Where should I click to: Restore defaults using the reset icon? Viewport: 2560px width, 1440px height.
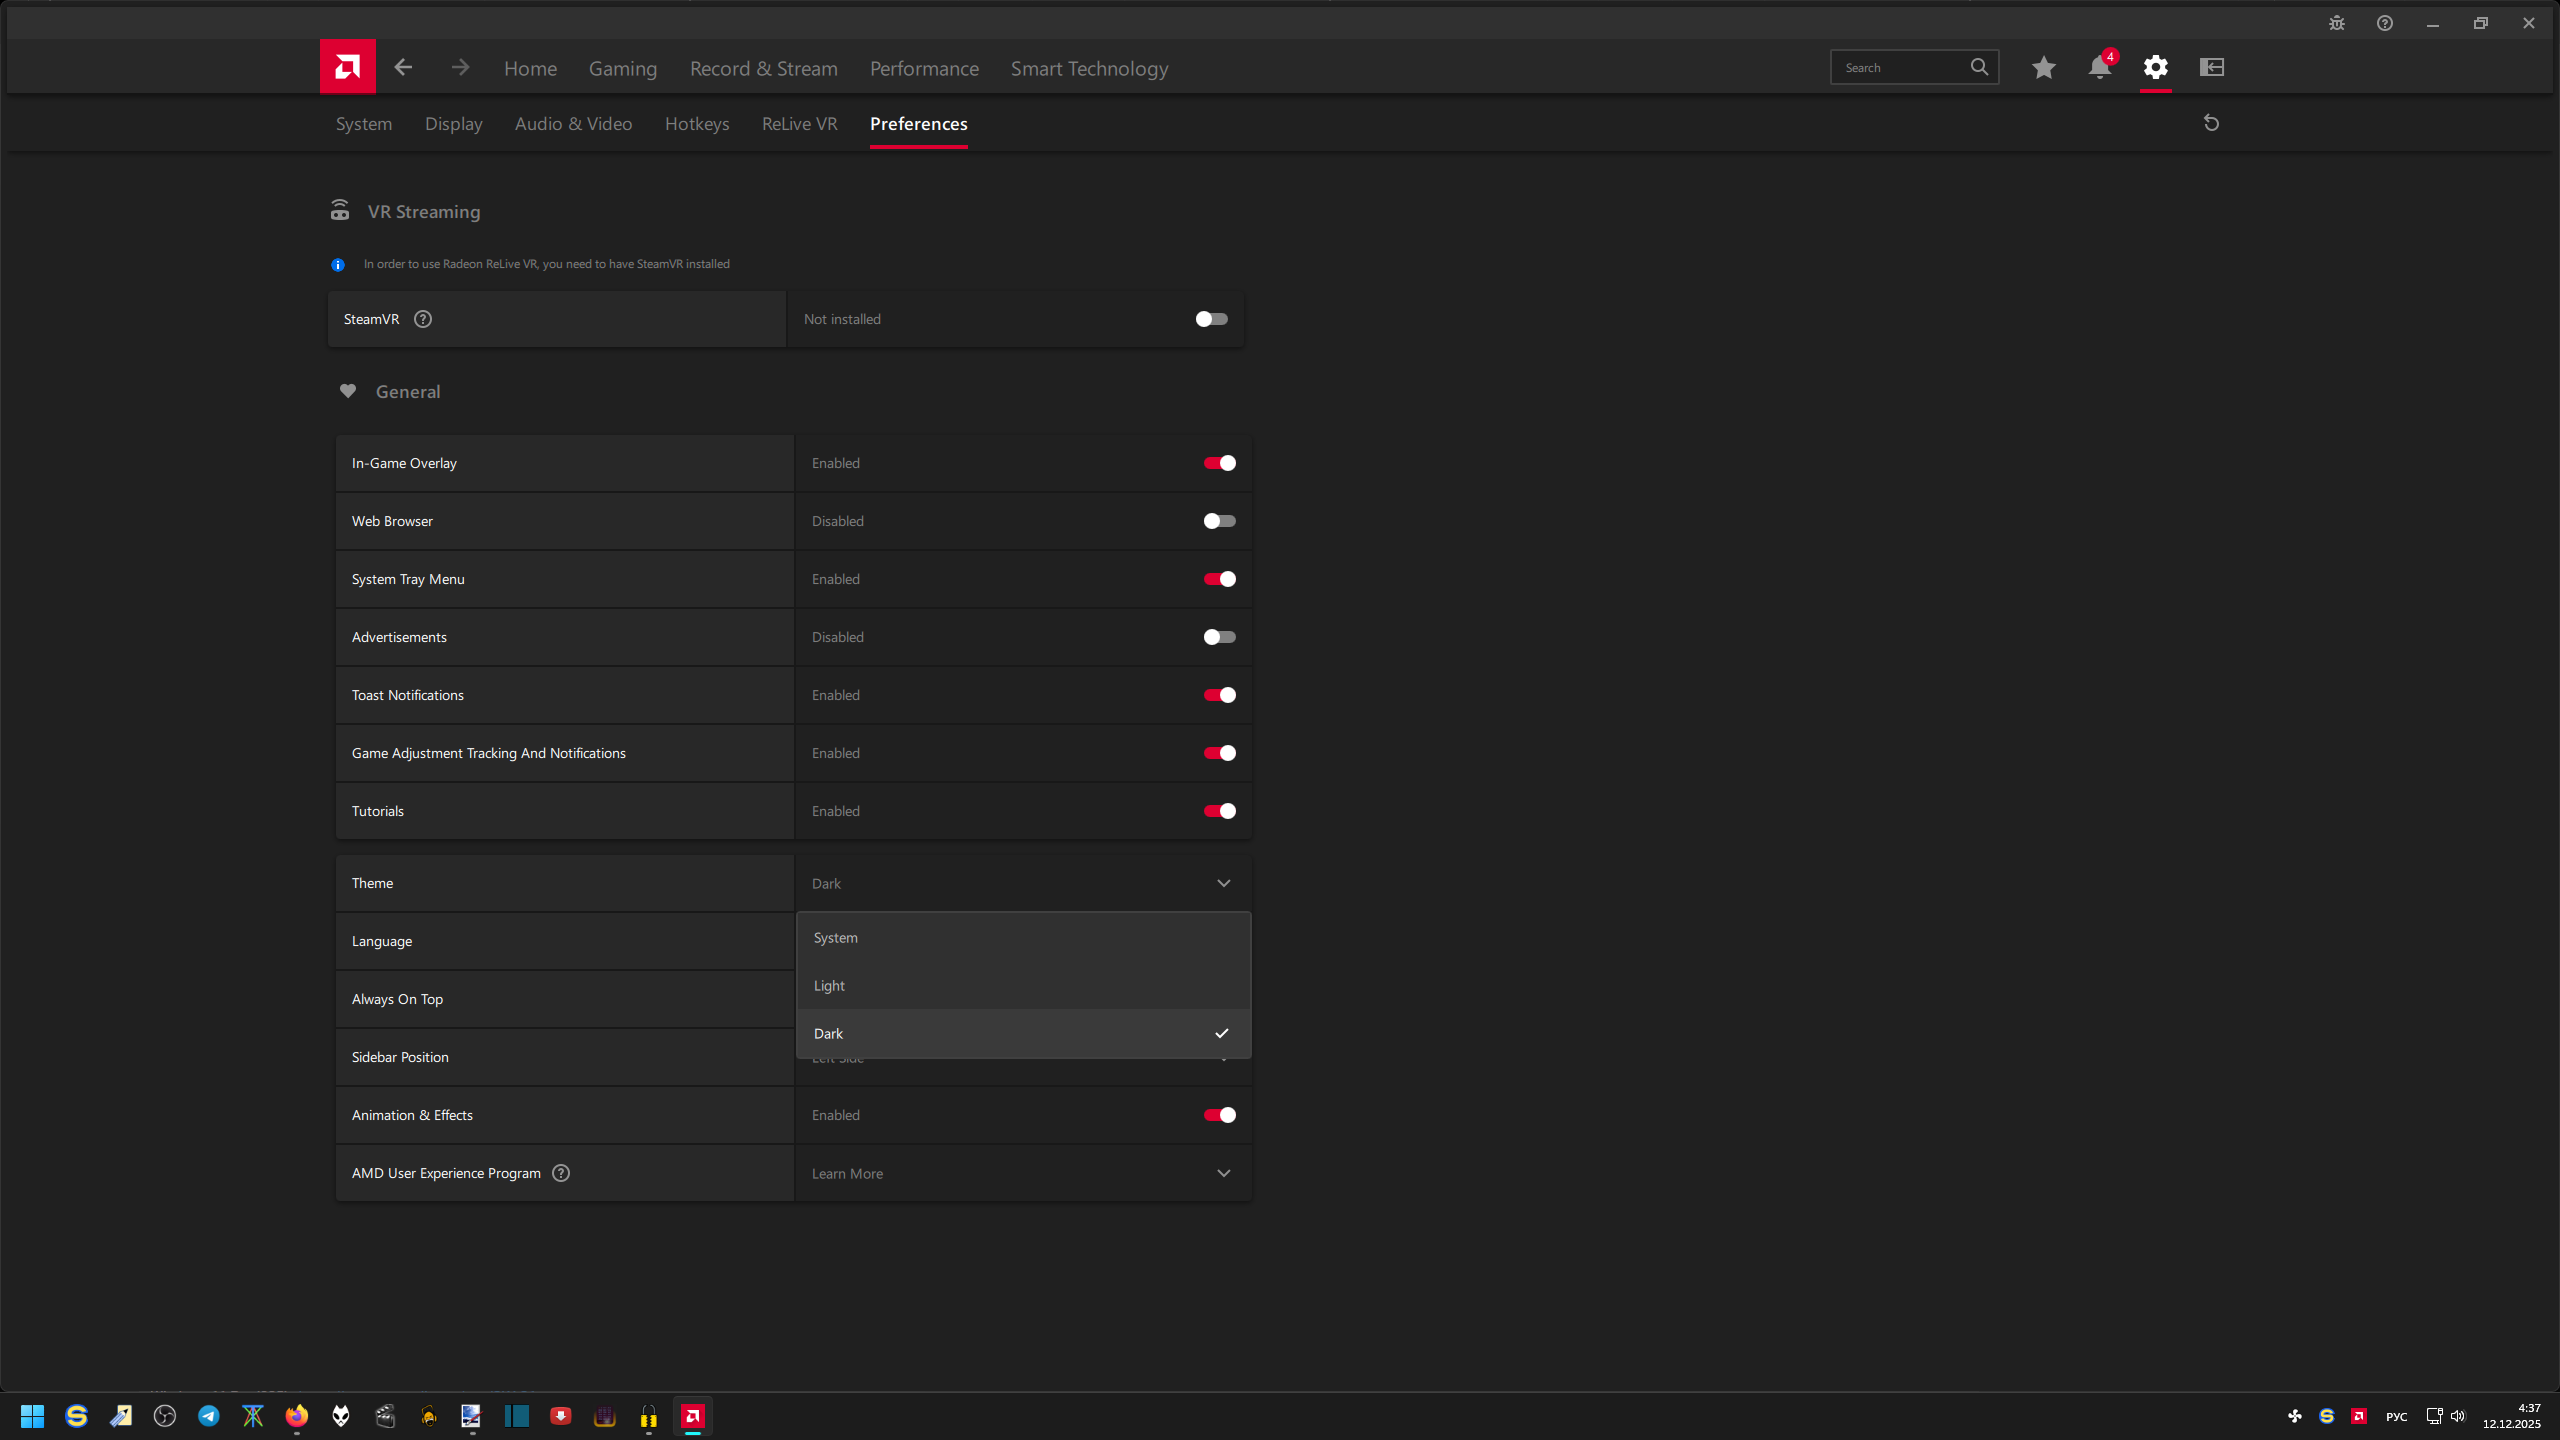(x=2211, y=122)
